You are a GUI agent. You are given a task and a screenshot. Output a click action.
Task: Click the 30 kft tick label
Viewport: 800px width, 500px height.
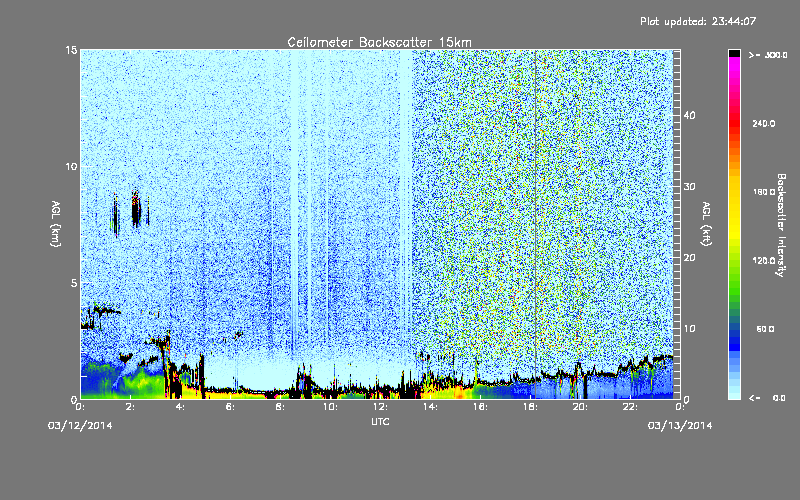point(689,187)
